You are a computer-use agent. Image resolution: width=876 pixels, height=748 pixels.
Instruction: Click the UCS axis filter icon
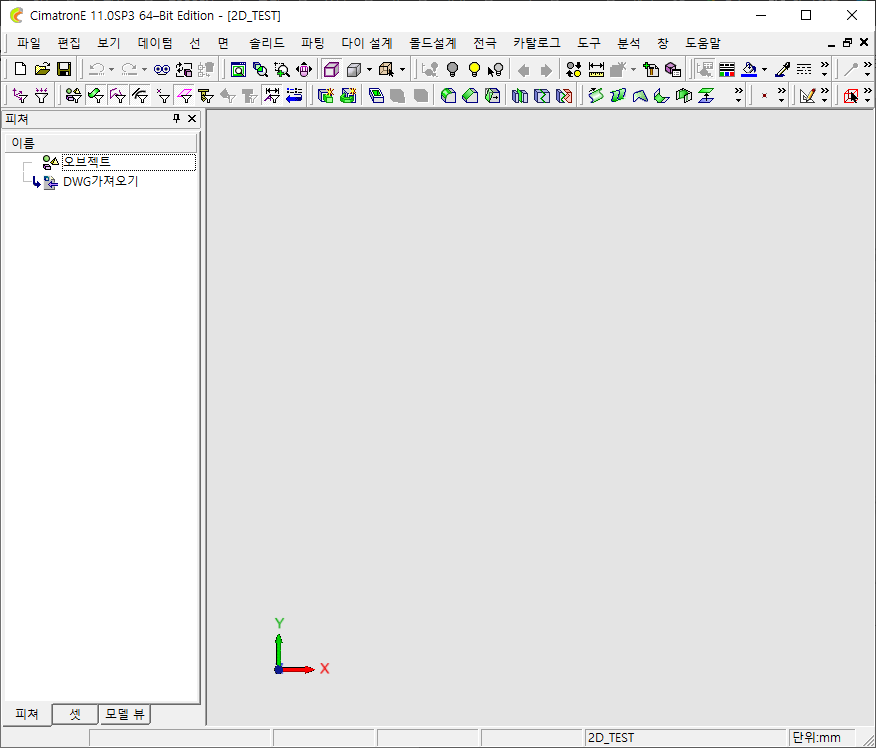[x=20, y=96]
